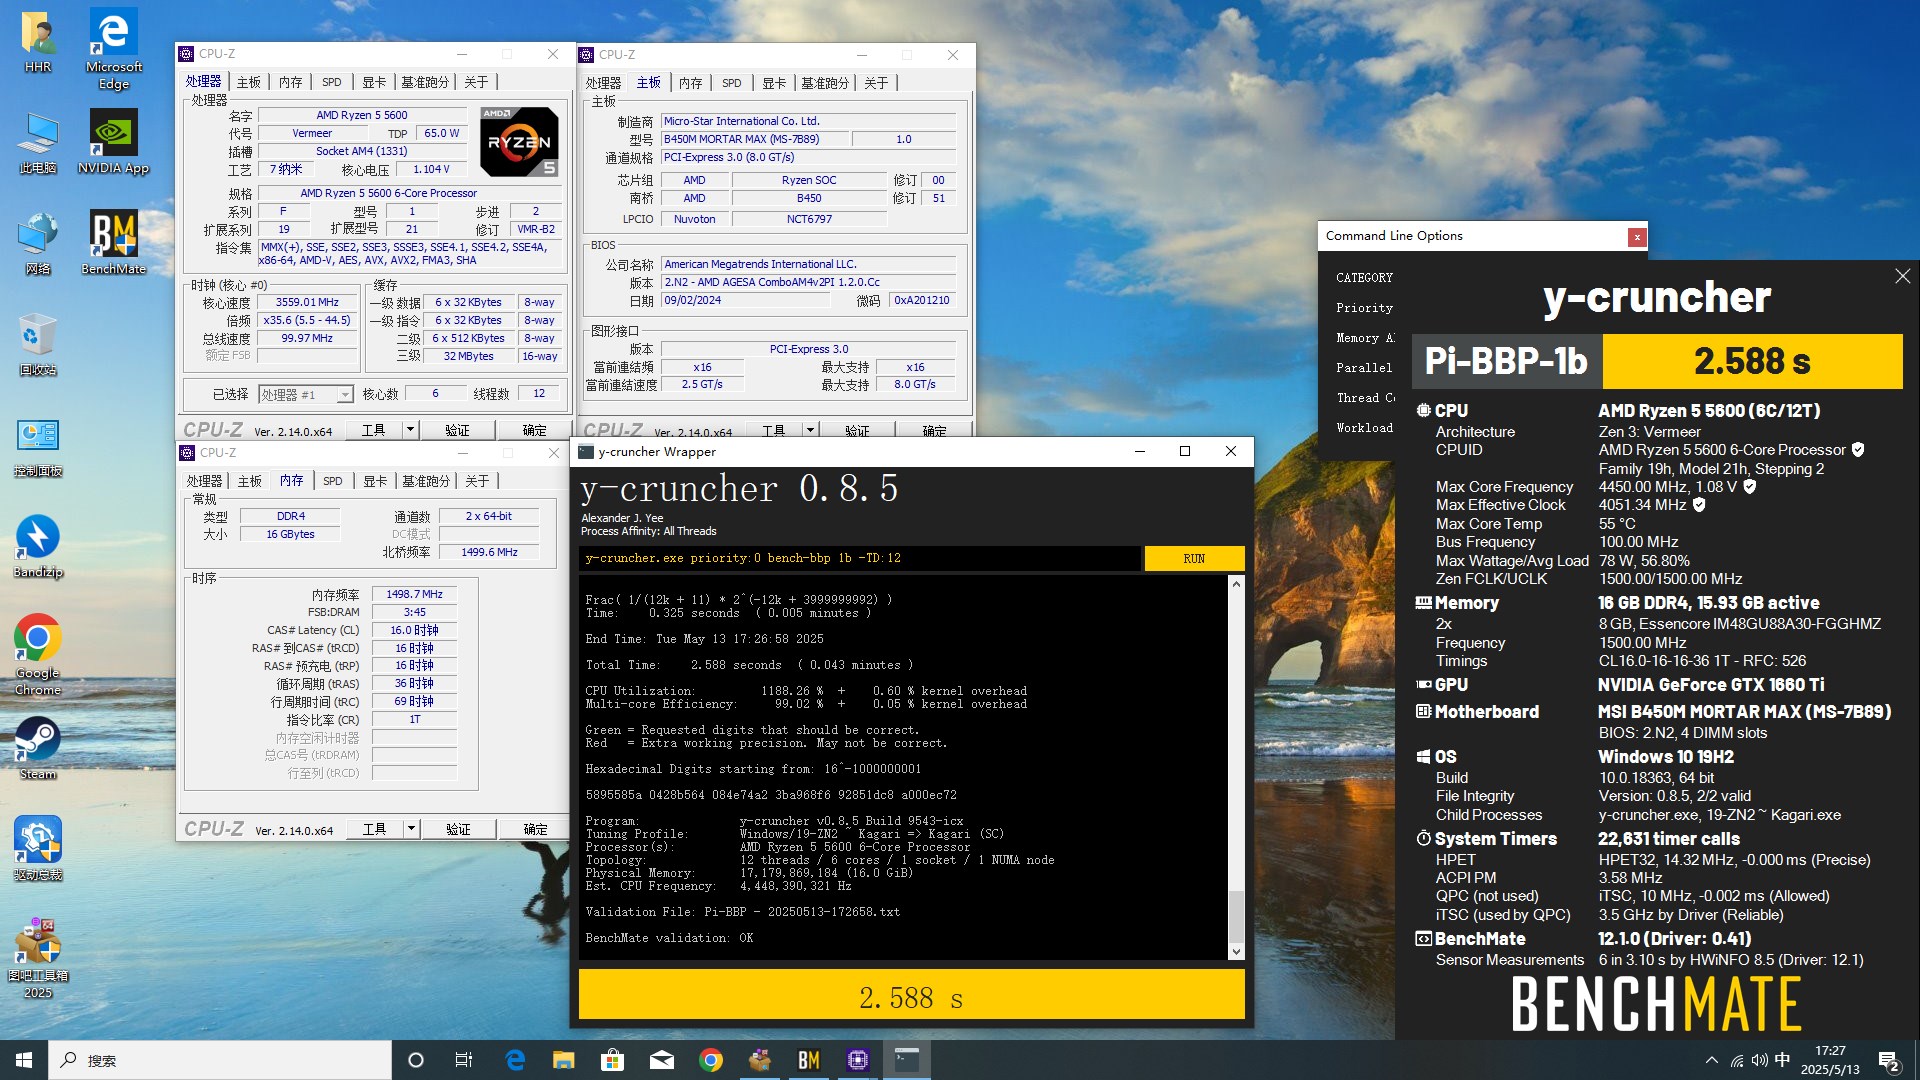Open Task View on the taskbar
The image size is (1920, 1080).
[x=464, y=1060]
